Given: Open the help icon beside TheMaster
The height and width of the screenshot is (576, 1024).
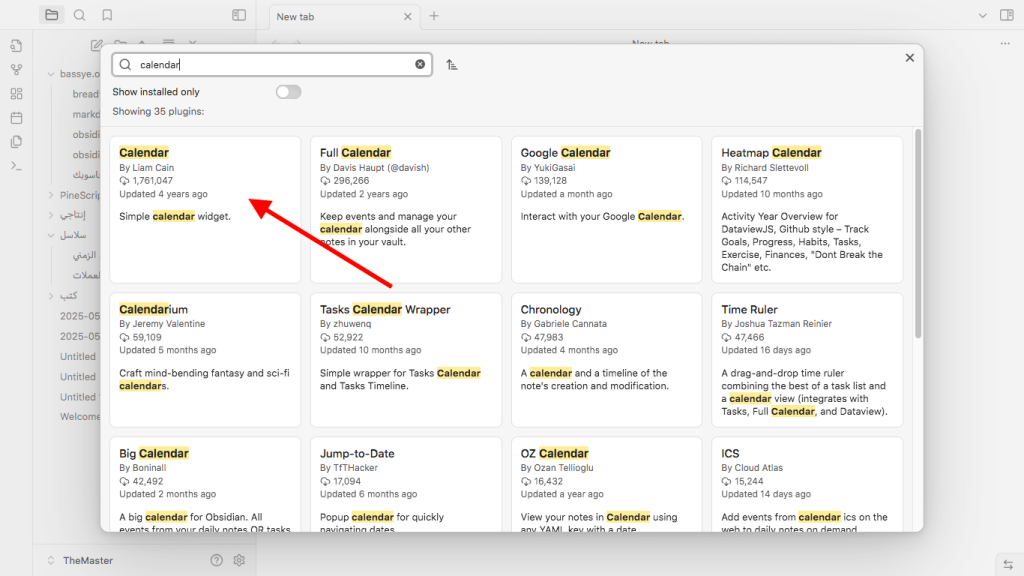Looking at the screenshot, I should point(217,560).
